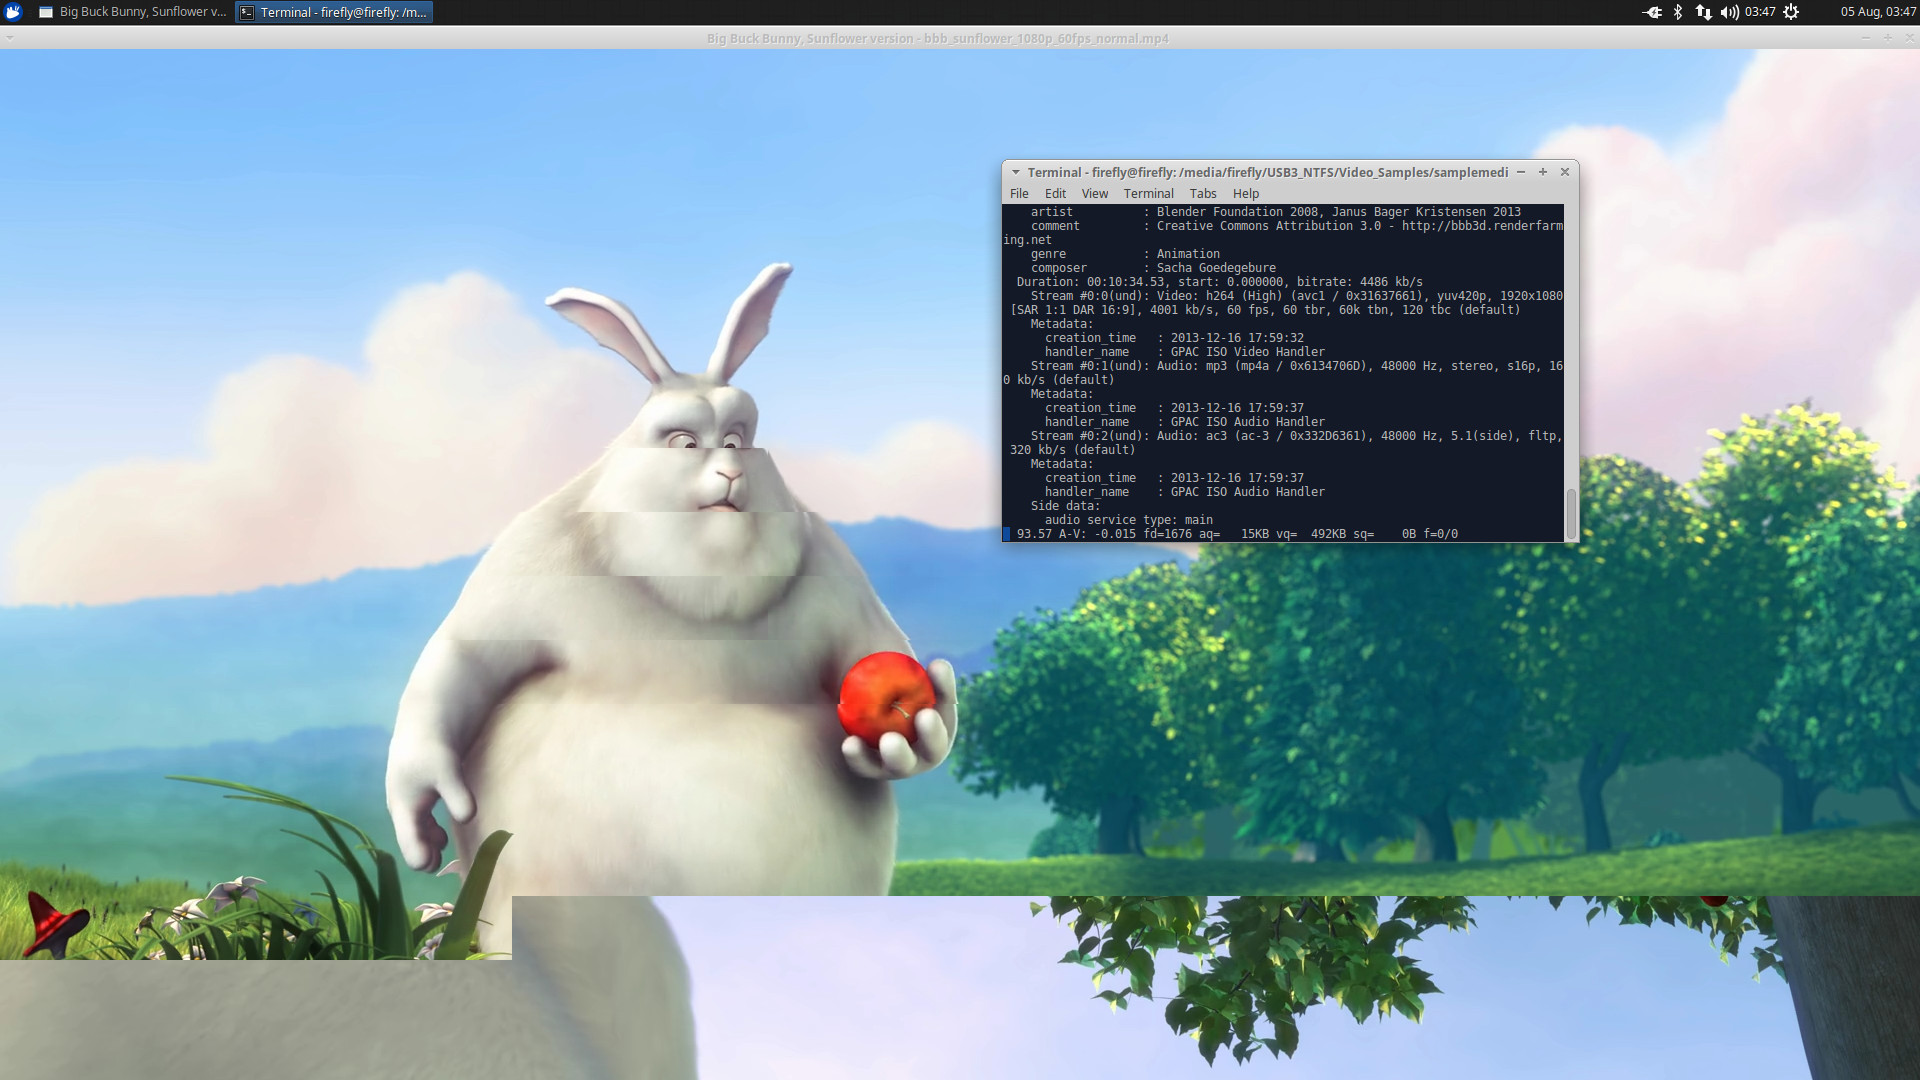Minimize the Big Buck Bunny video window
This screenshot has height=1080, width=1920.
pyautogui.click(x=1865, y=38)
